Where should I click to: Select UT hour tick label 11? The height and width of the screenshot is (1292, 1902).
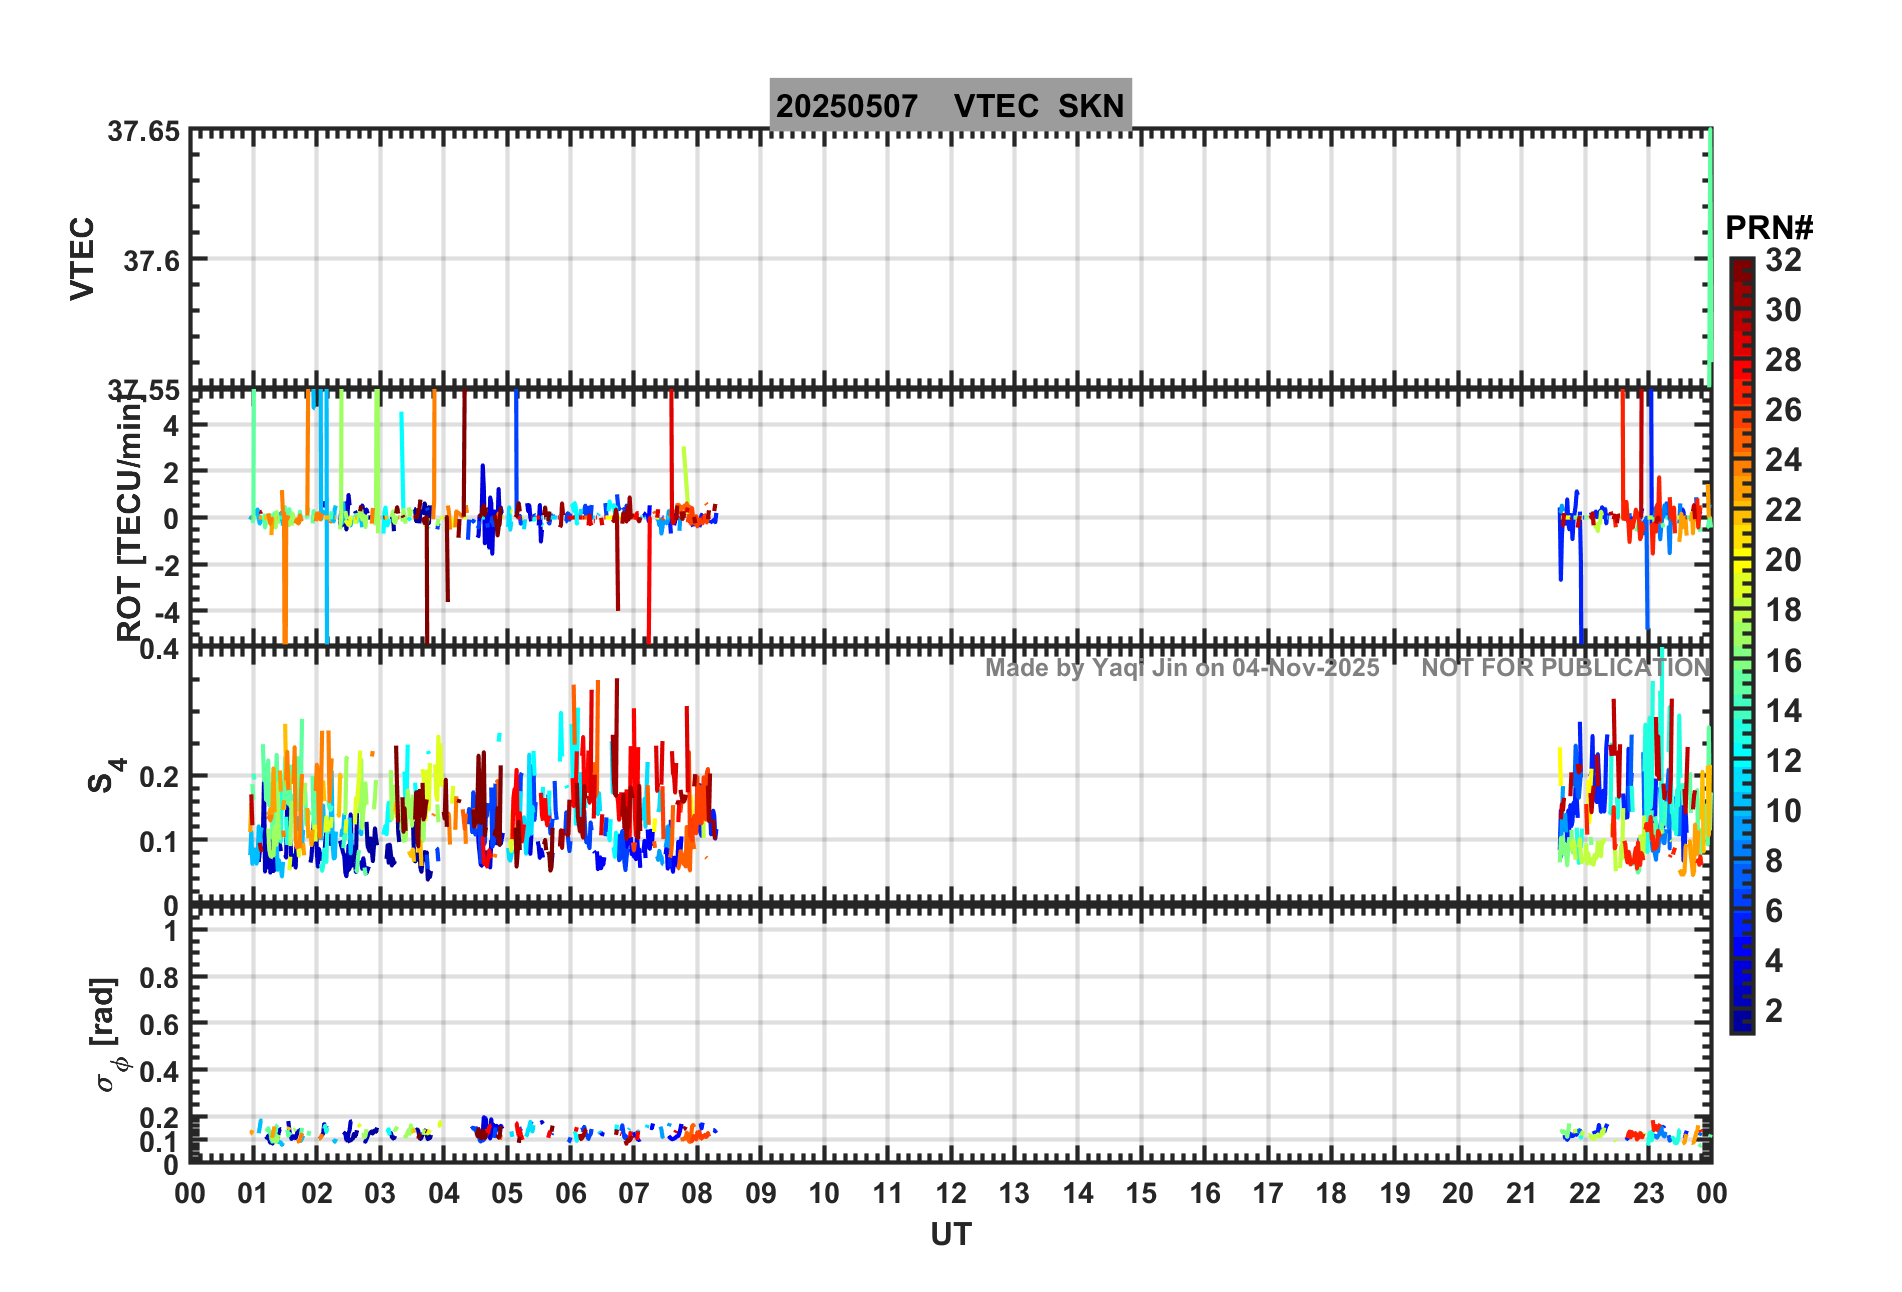(887, 1193)
